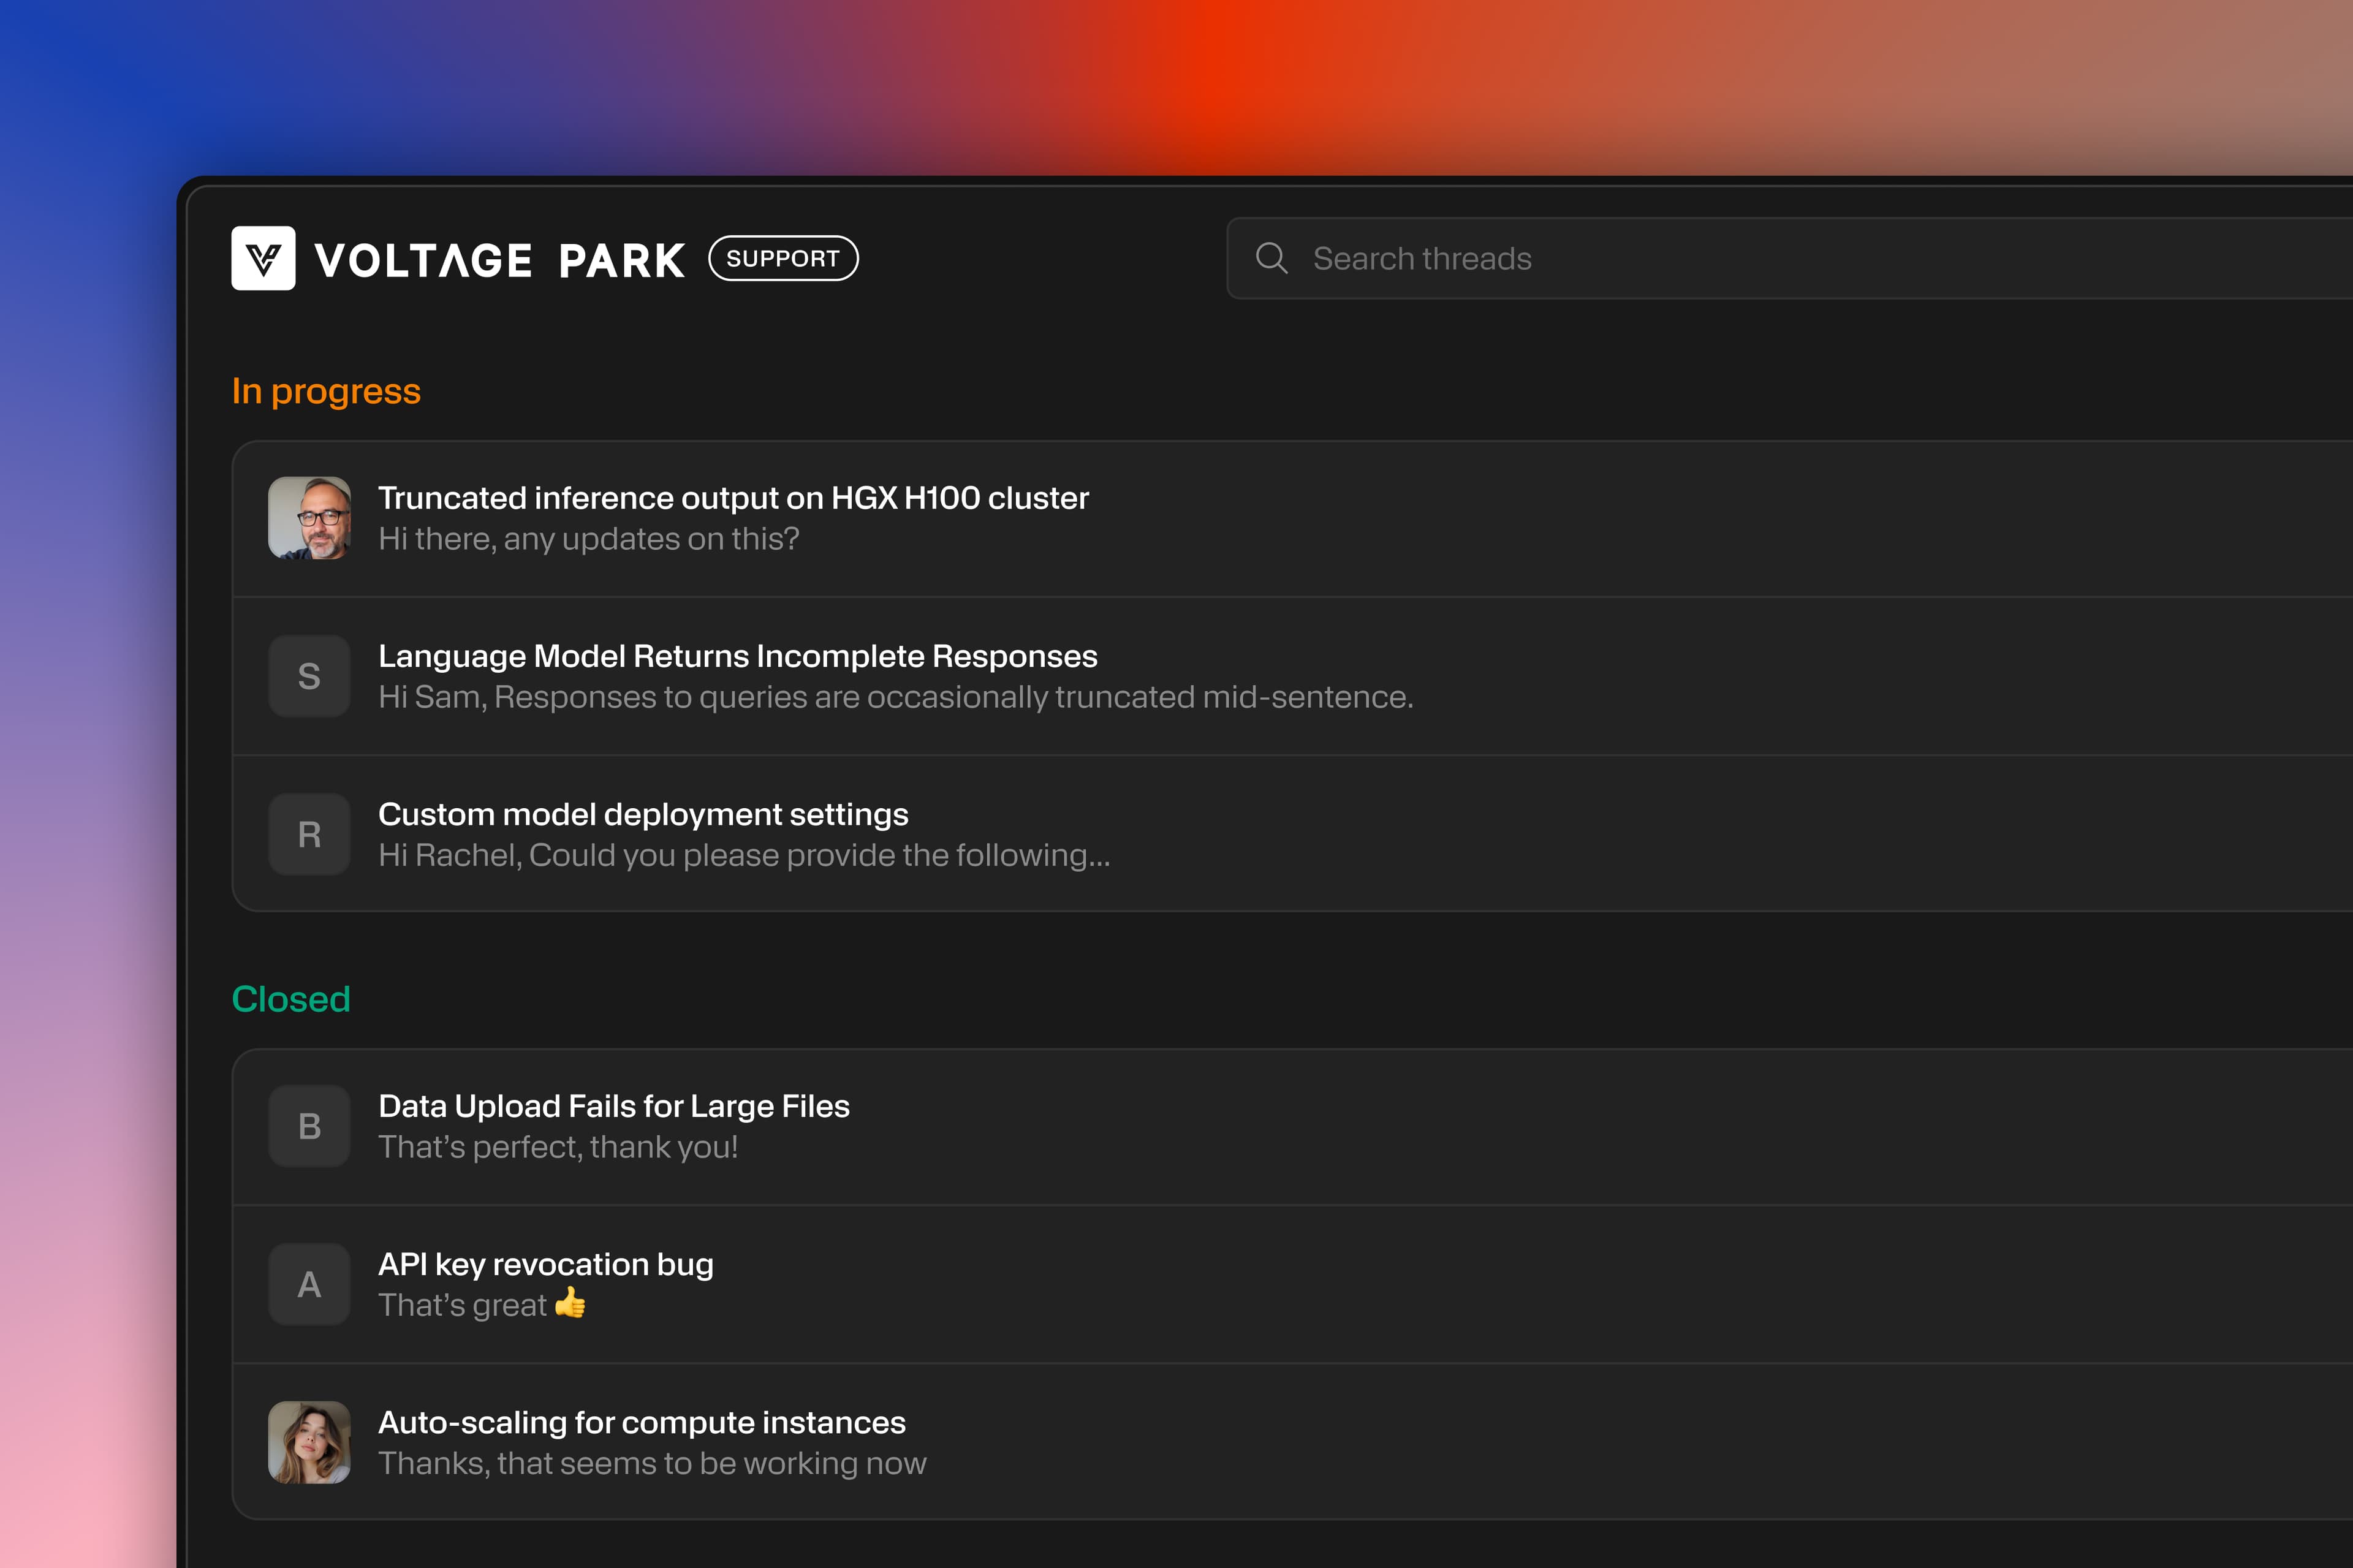Select the "S" avatar on the incomplete responses thread
Viewport: 2353px width, 1568px height.
click(309, 676)
